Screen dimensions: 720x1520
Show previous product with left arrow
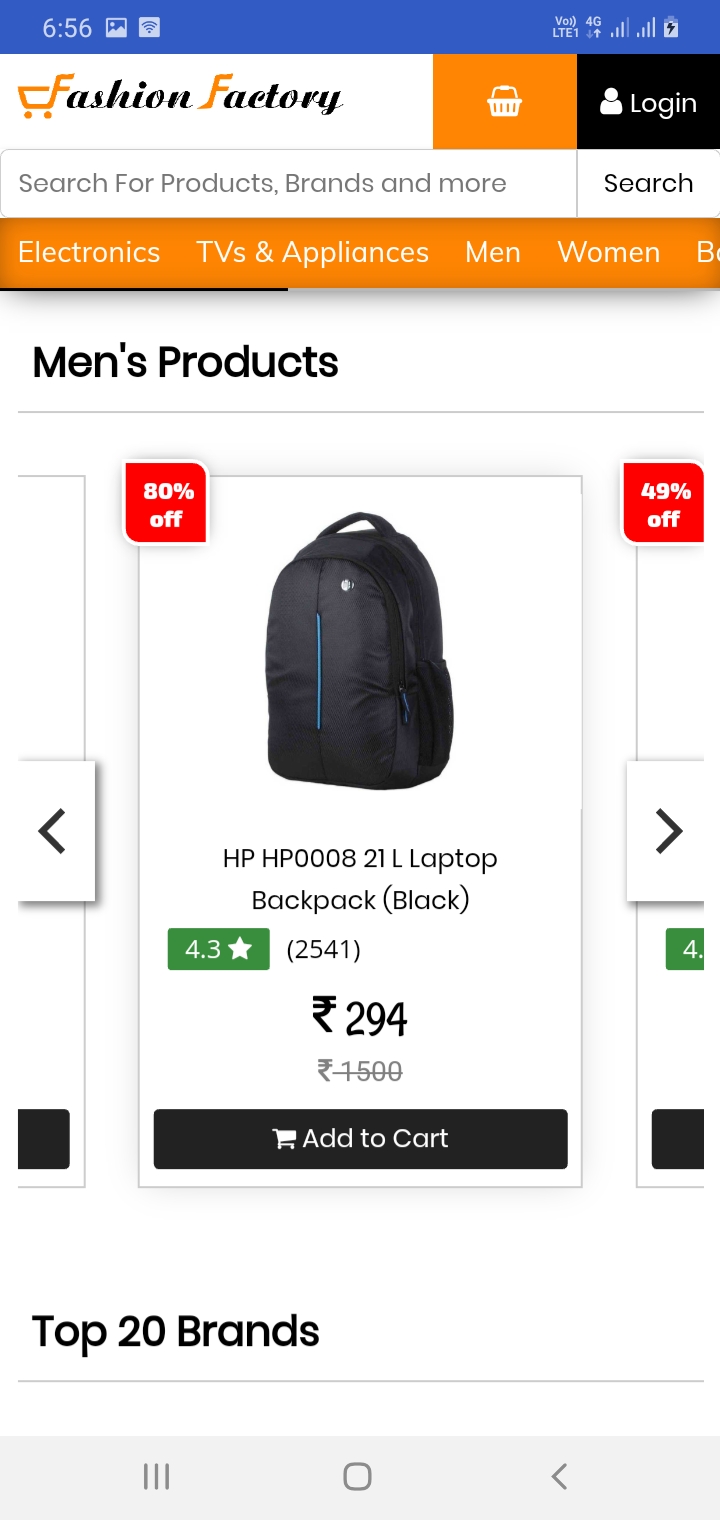point(54,831)
